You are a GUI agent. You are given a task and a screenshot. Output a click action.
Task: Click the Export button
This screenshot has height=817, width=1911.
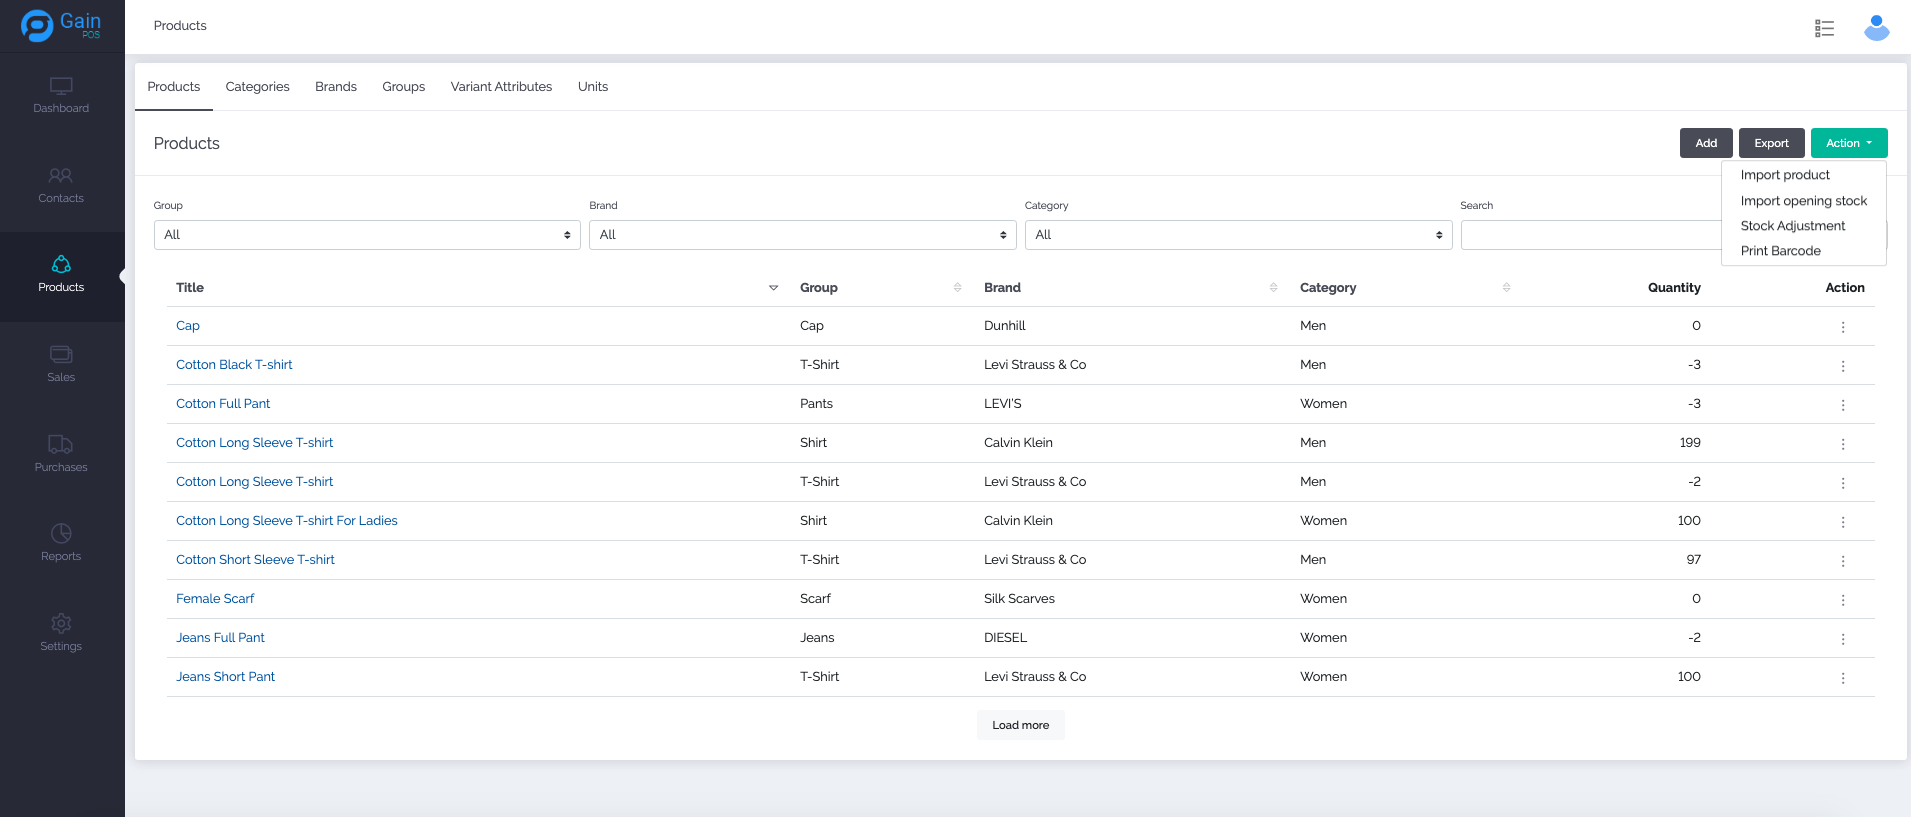pos(1770,143)
